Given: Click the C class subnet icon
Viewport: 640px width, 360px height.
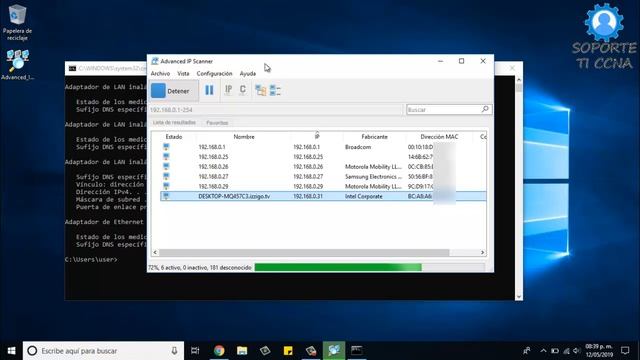Looking at the screenshot, I should [x=243, y=90].
